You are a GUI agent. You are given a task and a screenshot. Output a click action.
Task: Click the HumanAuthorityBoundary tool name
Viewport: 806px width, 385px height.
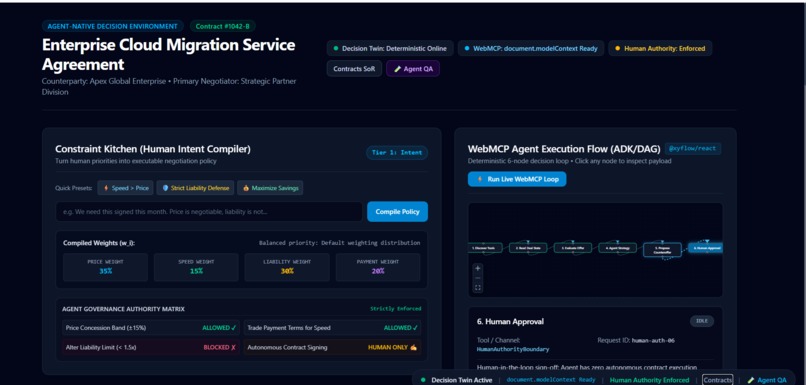coord(513,349)
